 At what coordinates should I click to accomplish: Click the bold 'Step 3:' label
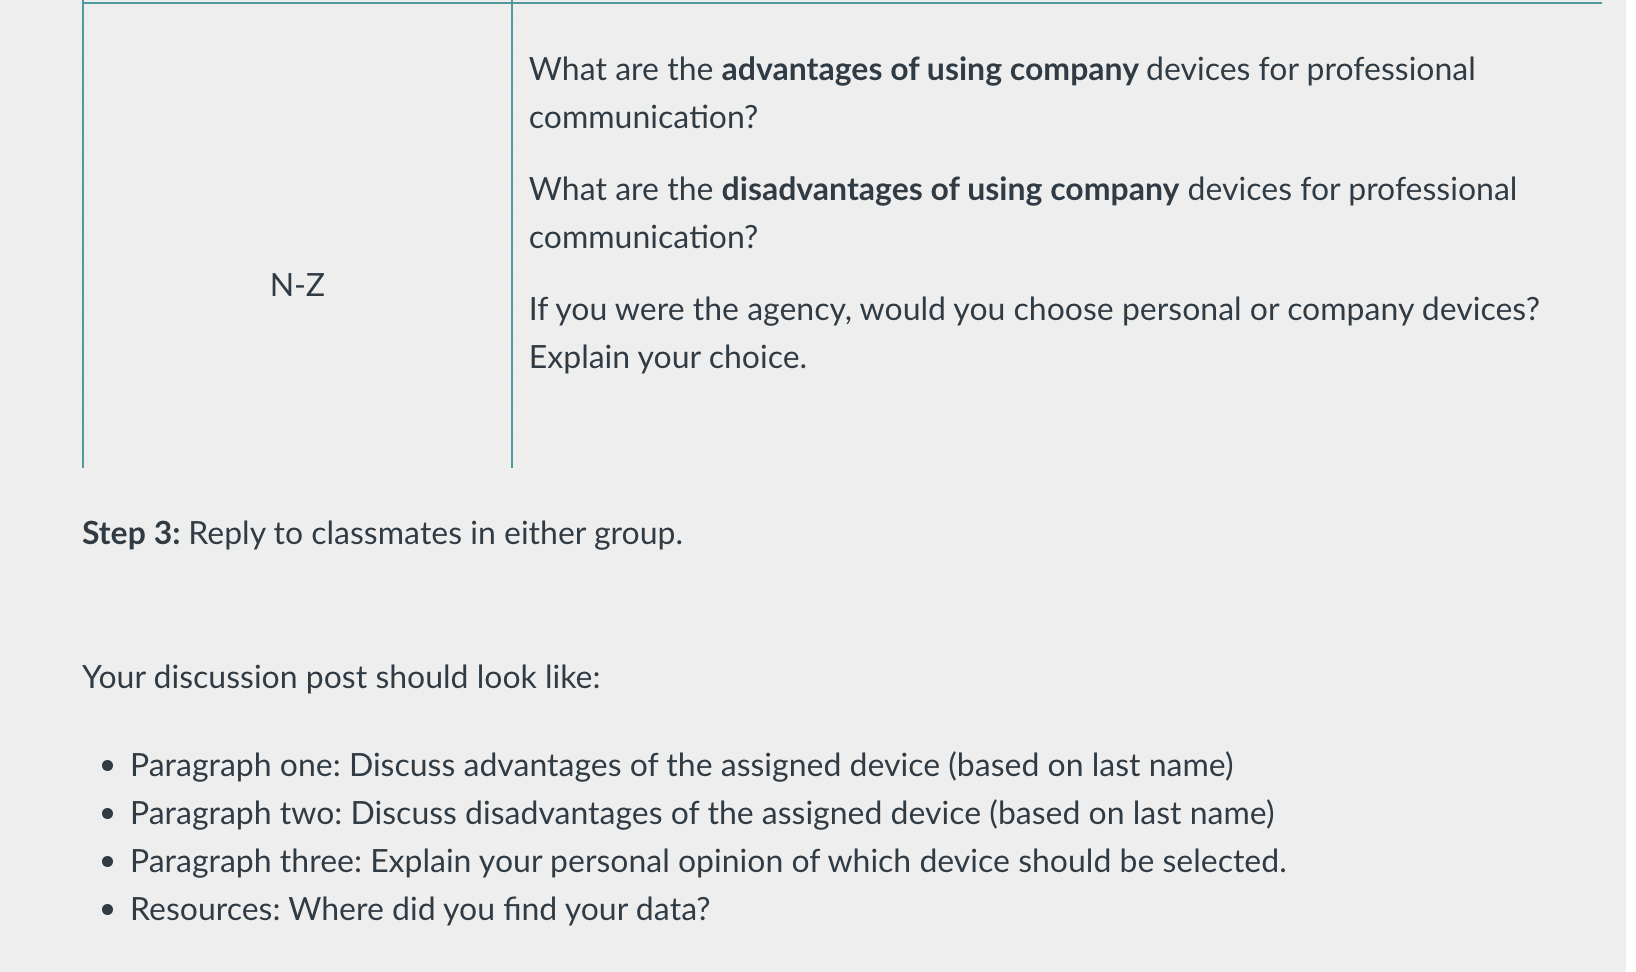[131, 533]
